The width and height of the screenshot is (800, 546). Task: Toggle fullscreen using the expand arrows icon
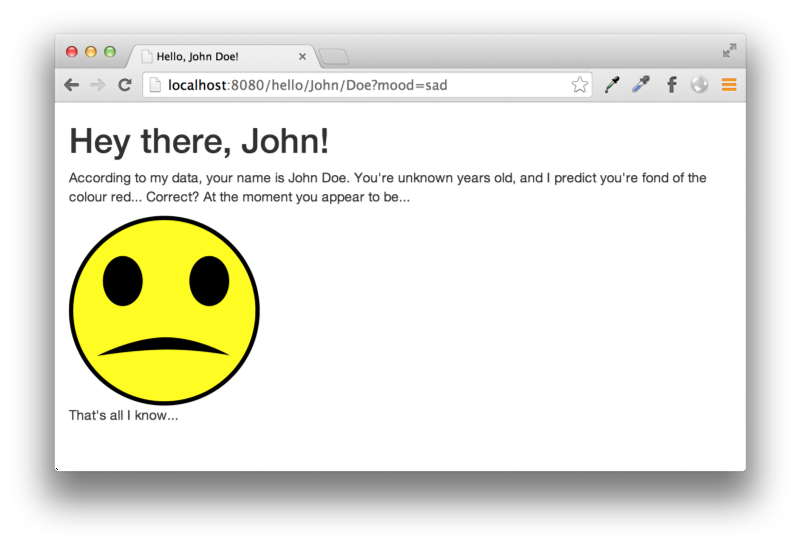730,51
